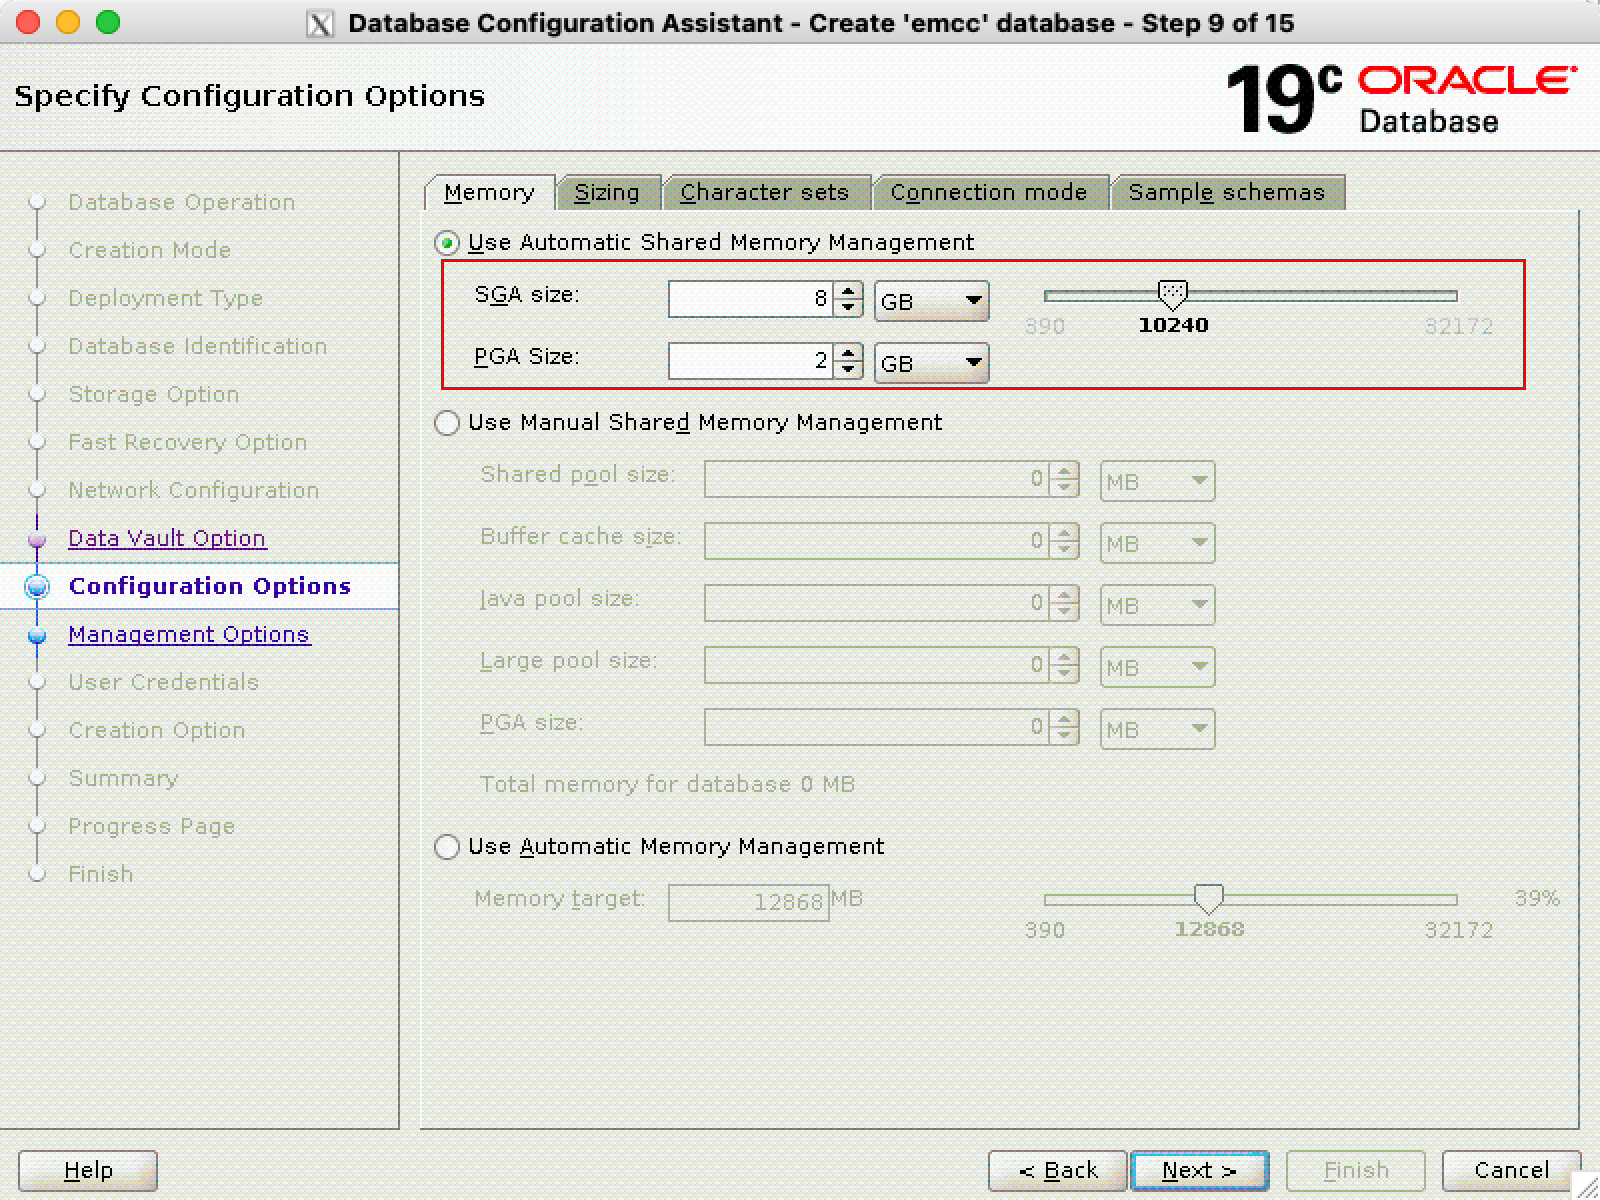Image resolution: width=1600 pixels, height=1200 pixels.
Task: Open the Management Options step link
Action: 189,634
